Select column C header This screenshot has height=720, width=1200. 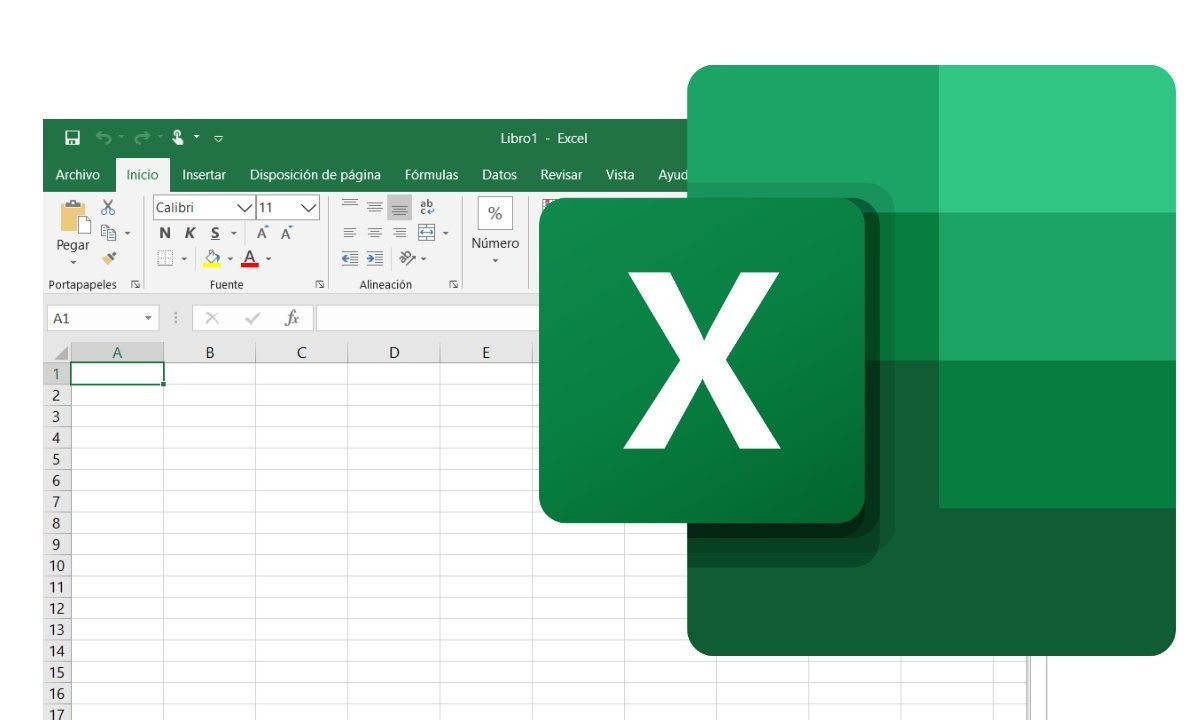301,352
